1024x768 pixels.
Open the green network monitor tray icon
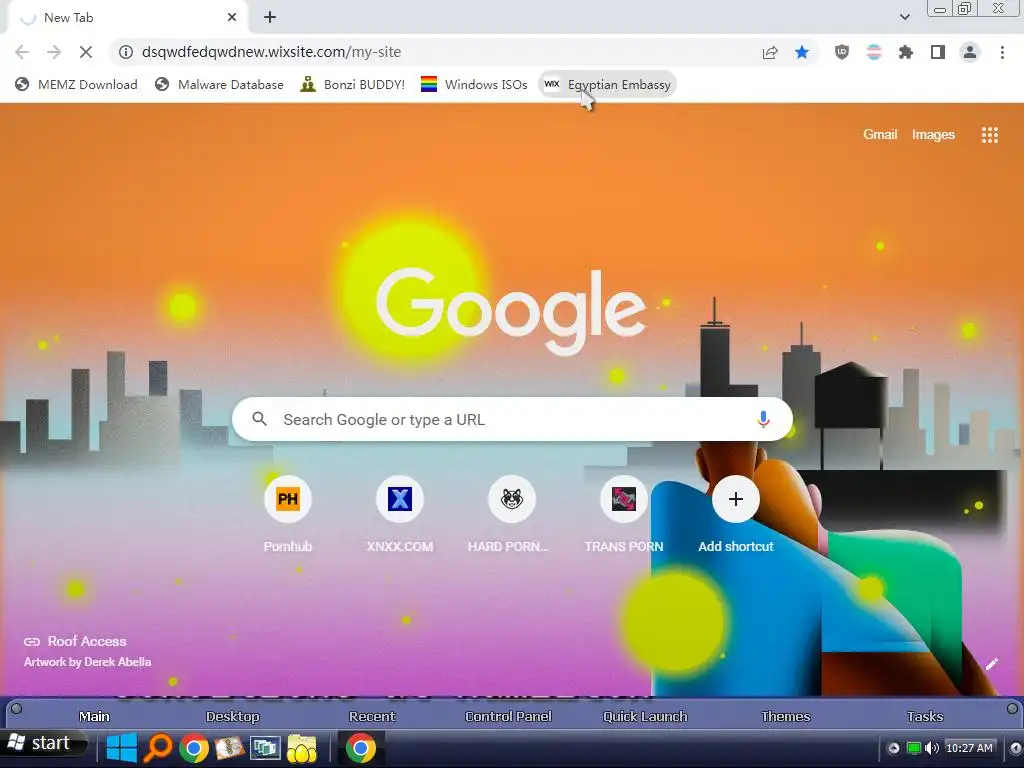[914, 748]
